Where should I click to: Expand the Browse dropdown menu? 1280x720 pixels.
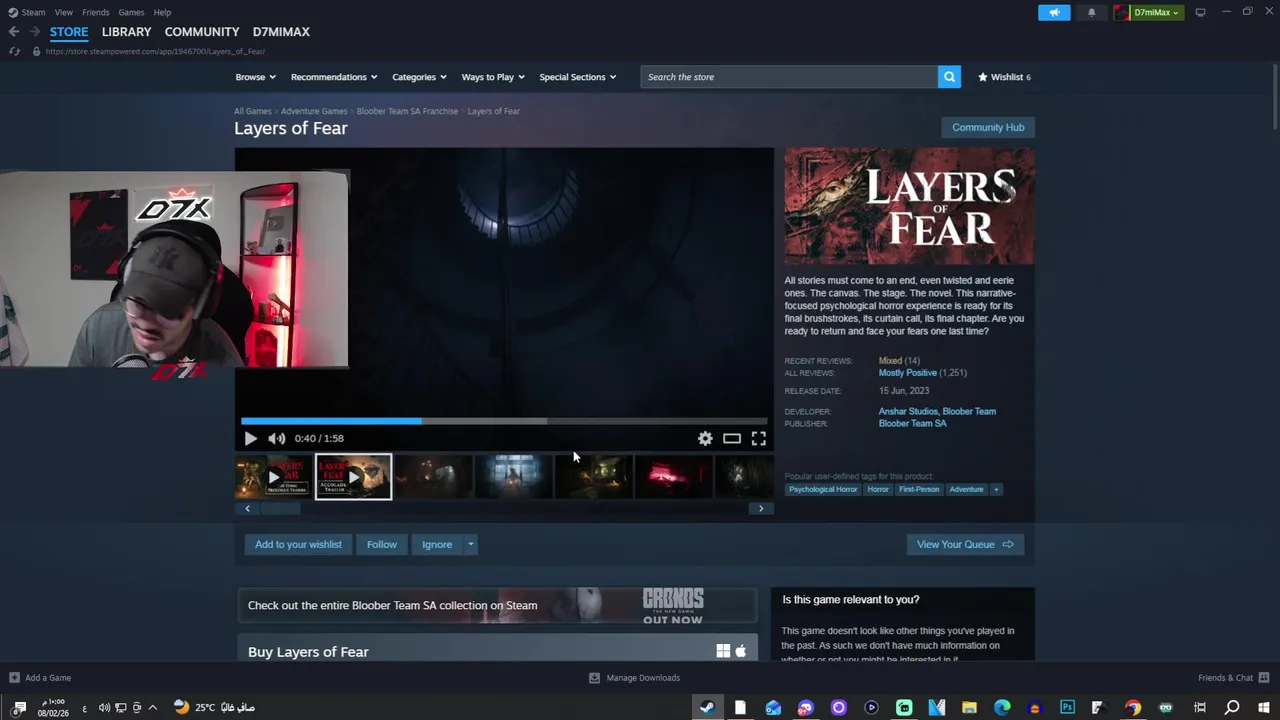[255, 77]
